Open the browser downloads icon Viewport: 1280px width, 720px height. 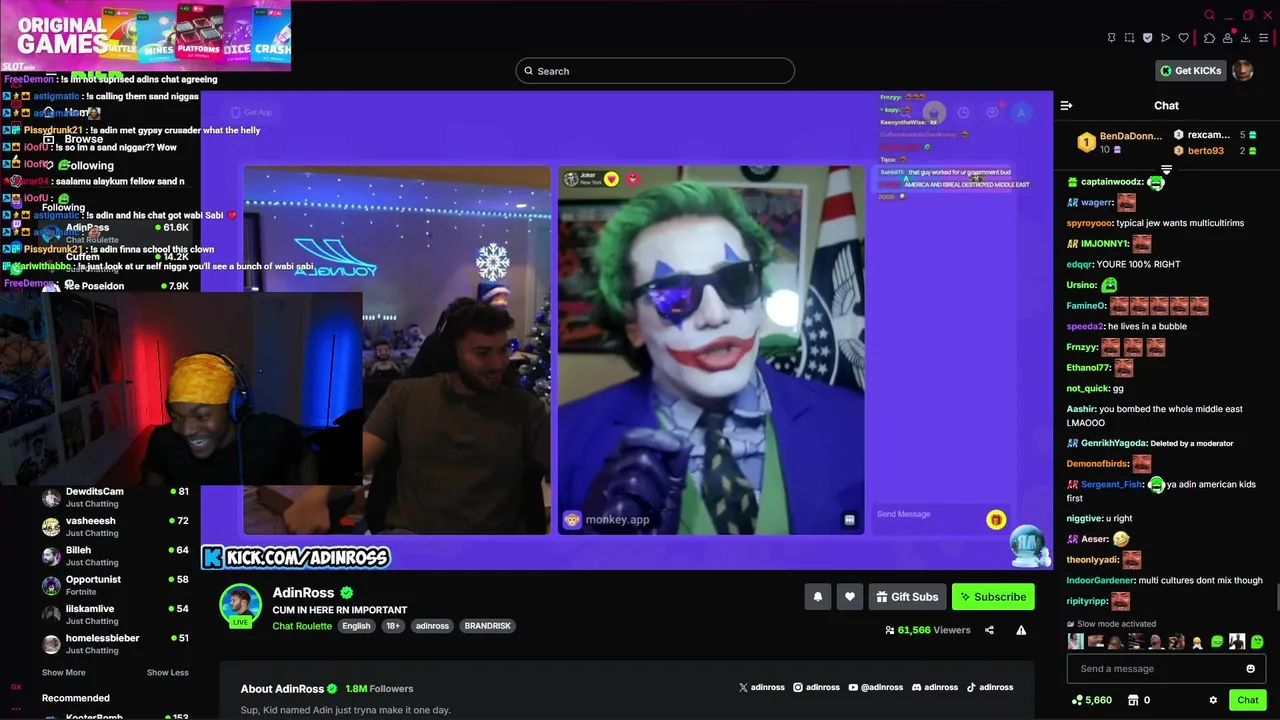1245,38
